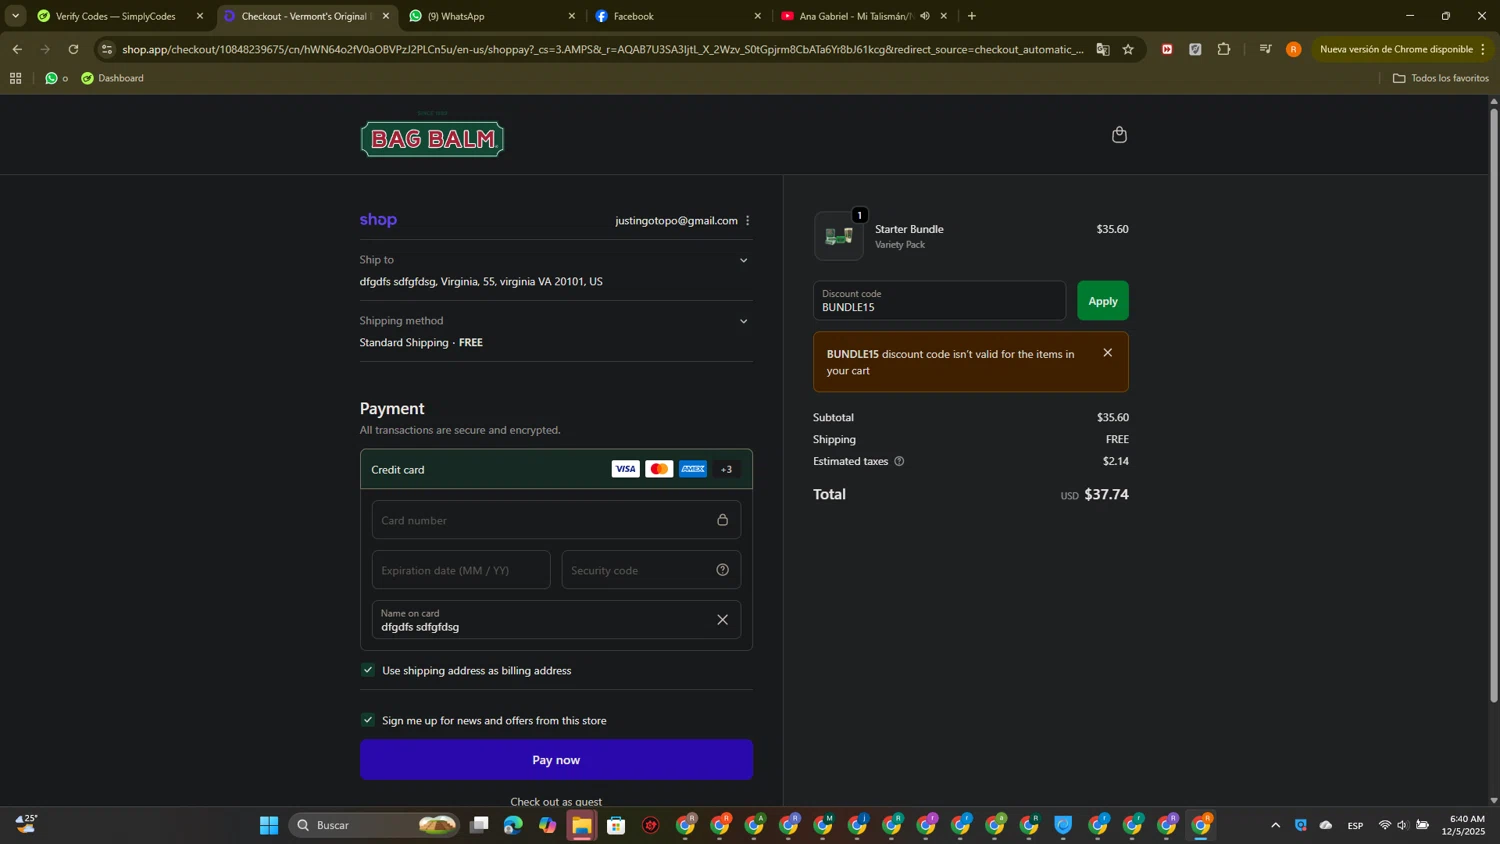This screenshot has height=844, width=1500.
Task: Click Nueva versión de Chrome disponible button
Action: click(1401, 49)
